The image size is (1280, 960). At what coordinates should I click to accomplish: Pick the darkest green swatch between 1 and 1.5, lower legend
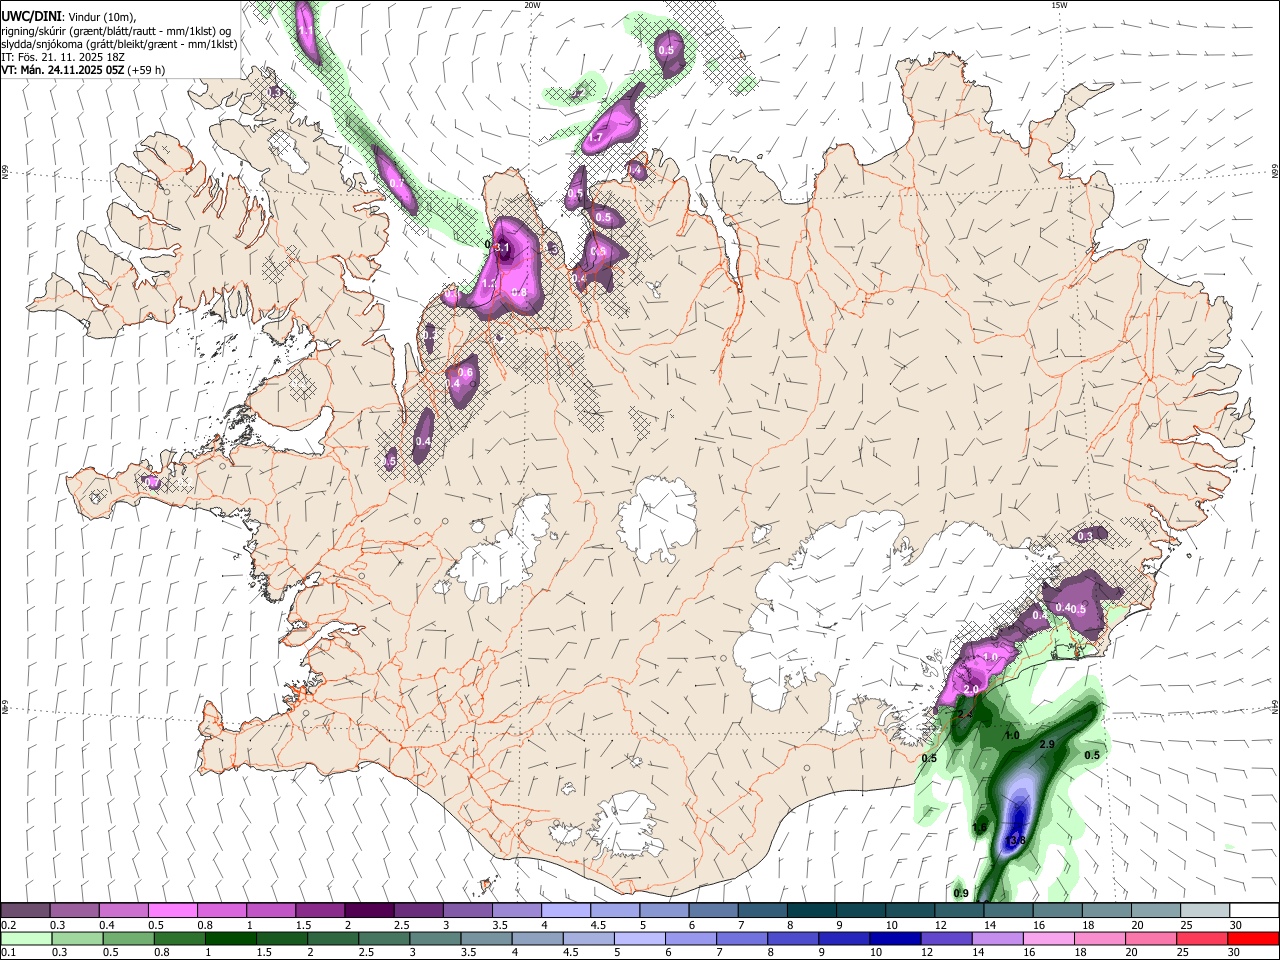pos(230,939)
